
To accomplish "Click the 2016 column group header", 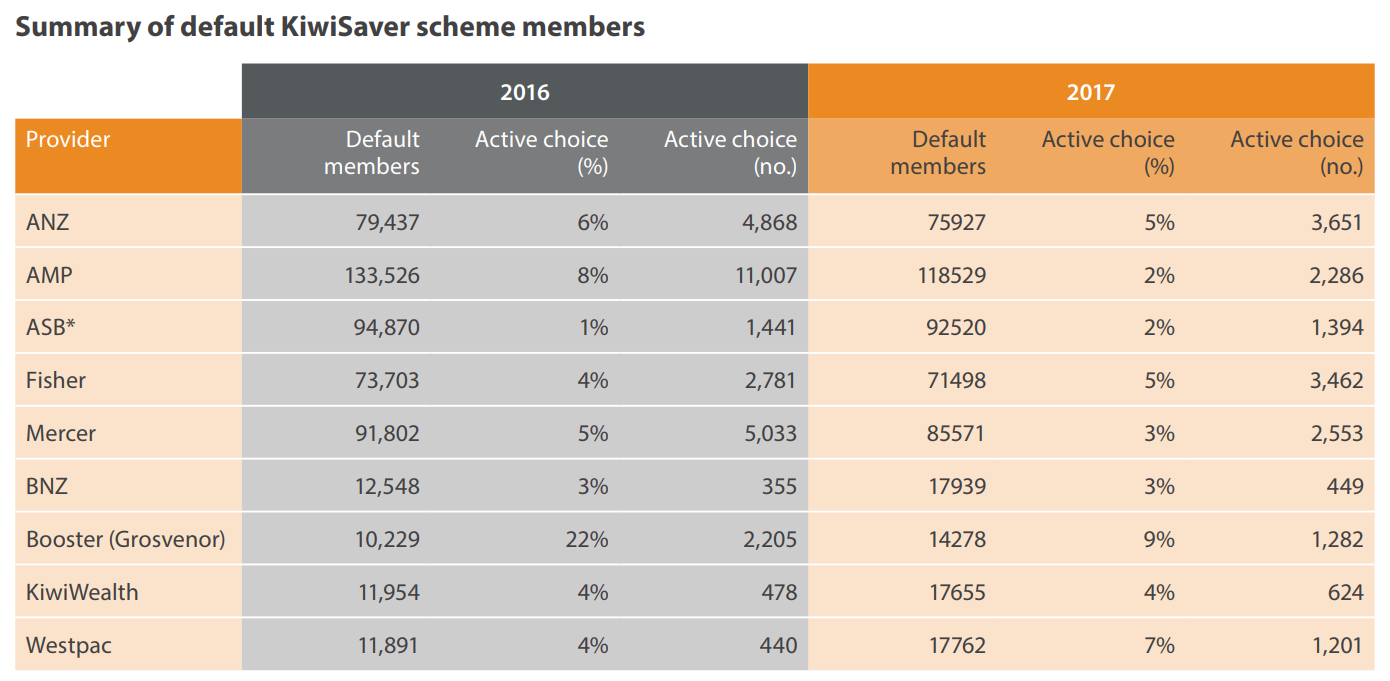I will [x=524, y=92].
